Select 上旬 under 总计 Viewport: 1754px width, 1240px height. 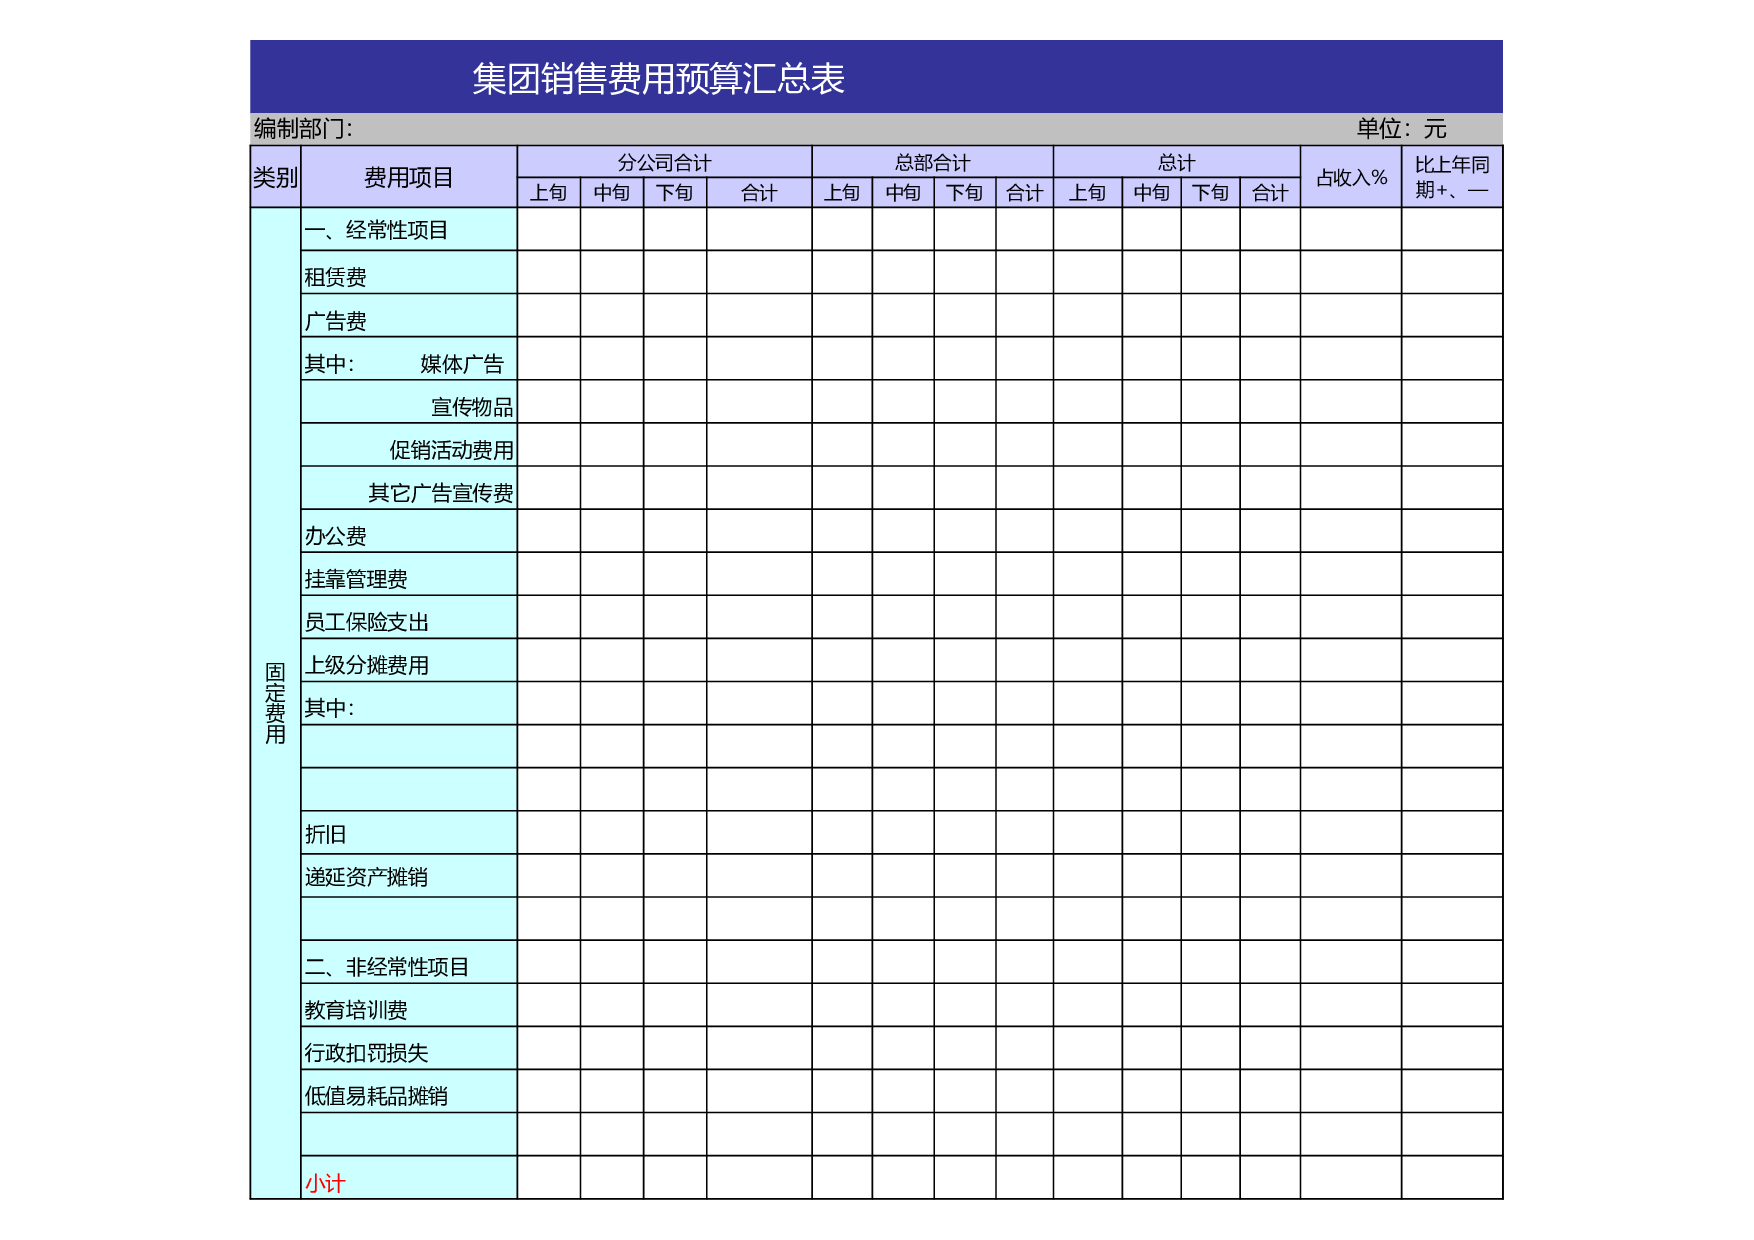click(1087, 193)
